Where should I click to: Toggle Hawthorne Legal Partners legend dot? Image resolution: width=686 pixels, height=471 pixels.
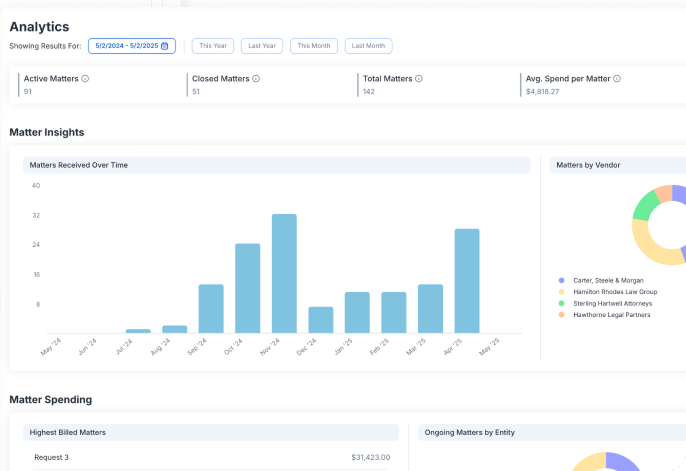(x=562, y=315)
